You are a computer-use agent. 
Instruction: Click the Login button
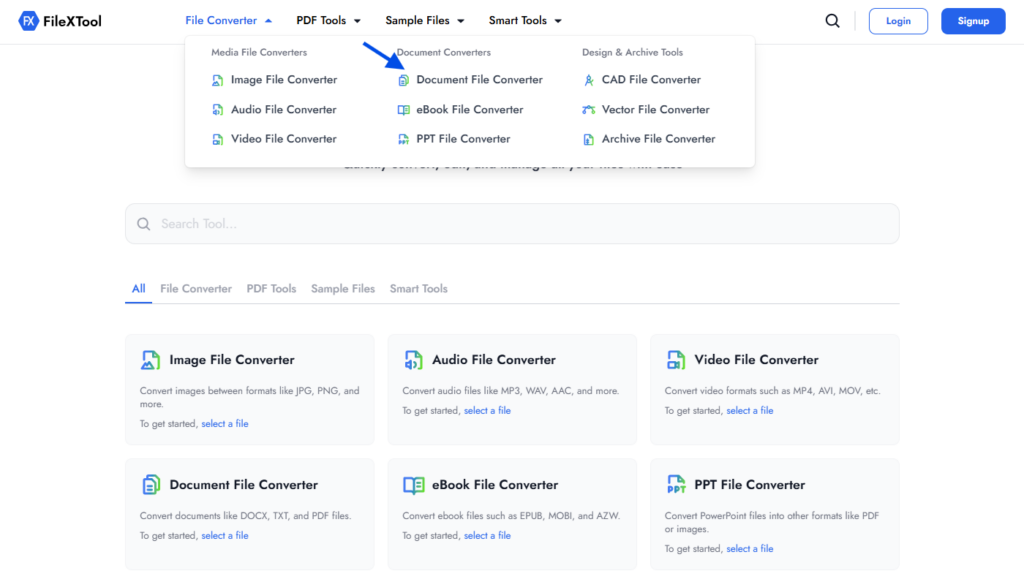[897, 20]
